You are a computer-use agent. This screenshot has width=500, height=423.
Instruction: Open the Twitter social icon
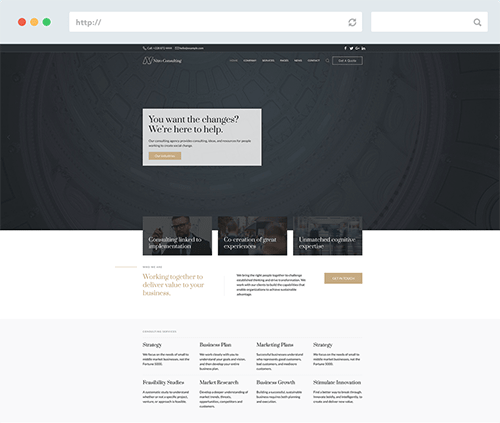click(x=351, y=48)
